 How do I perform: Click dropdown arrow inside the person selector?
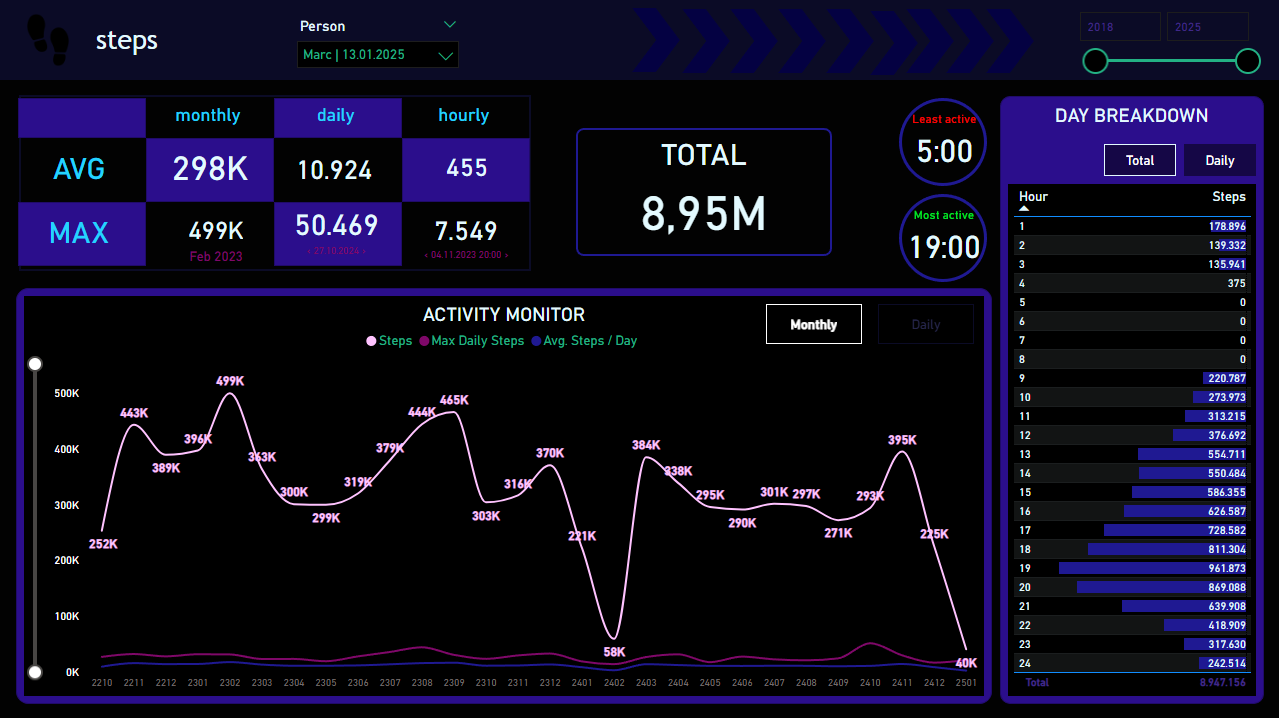[446, 56]
